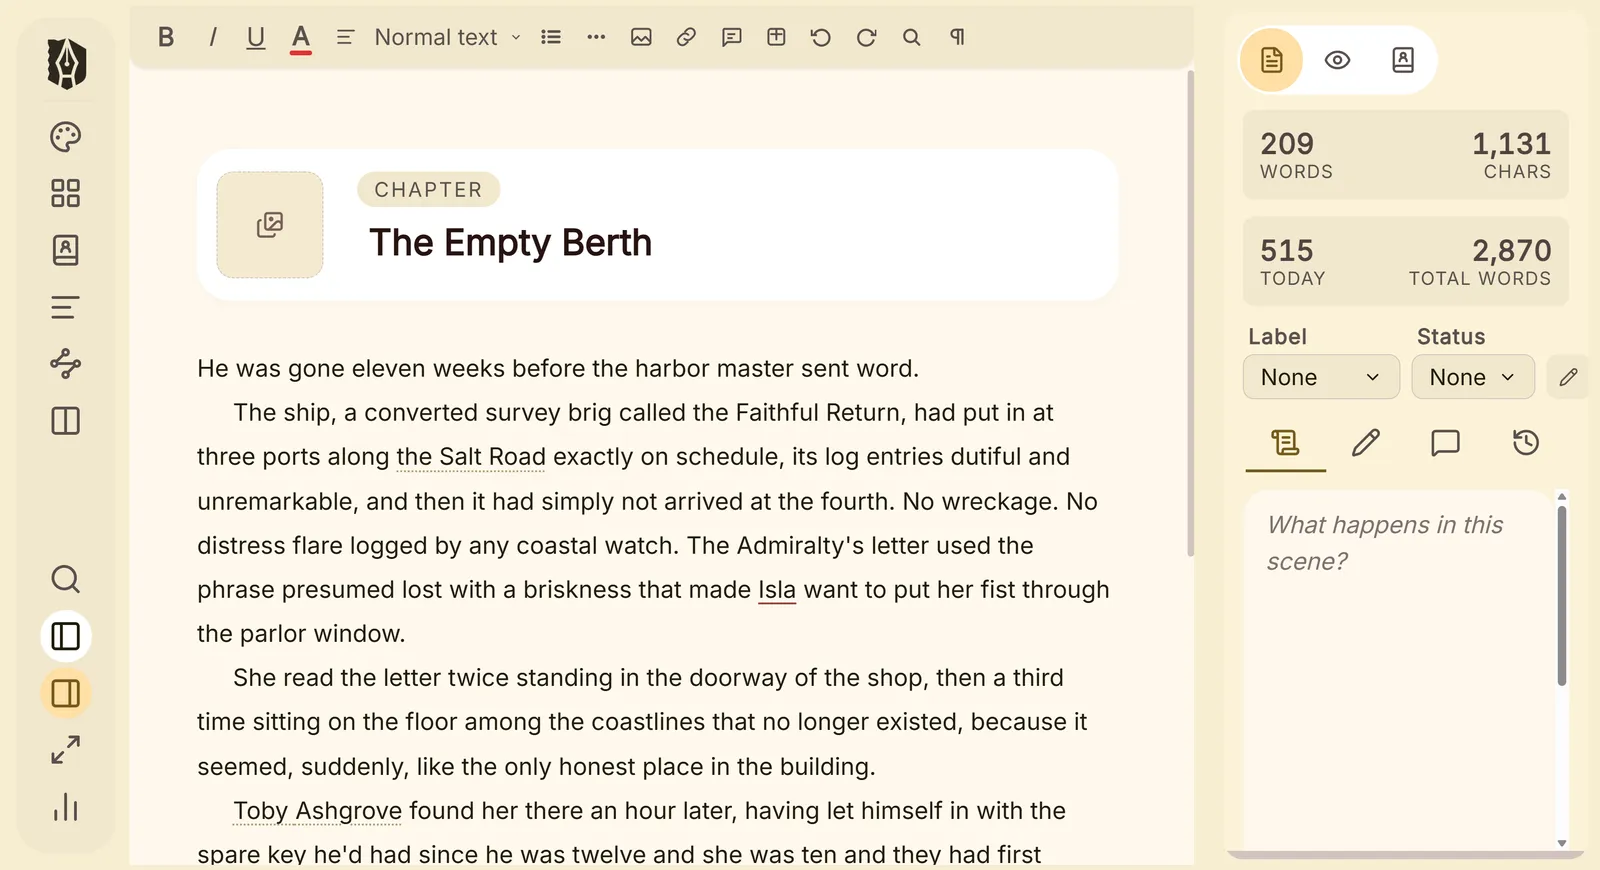Open the theme palette
This screenshot has height=870, width=1600.
point(66,137)
